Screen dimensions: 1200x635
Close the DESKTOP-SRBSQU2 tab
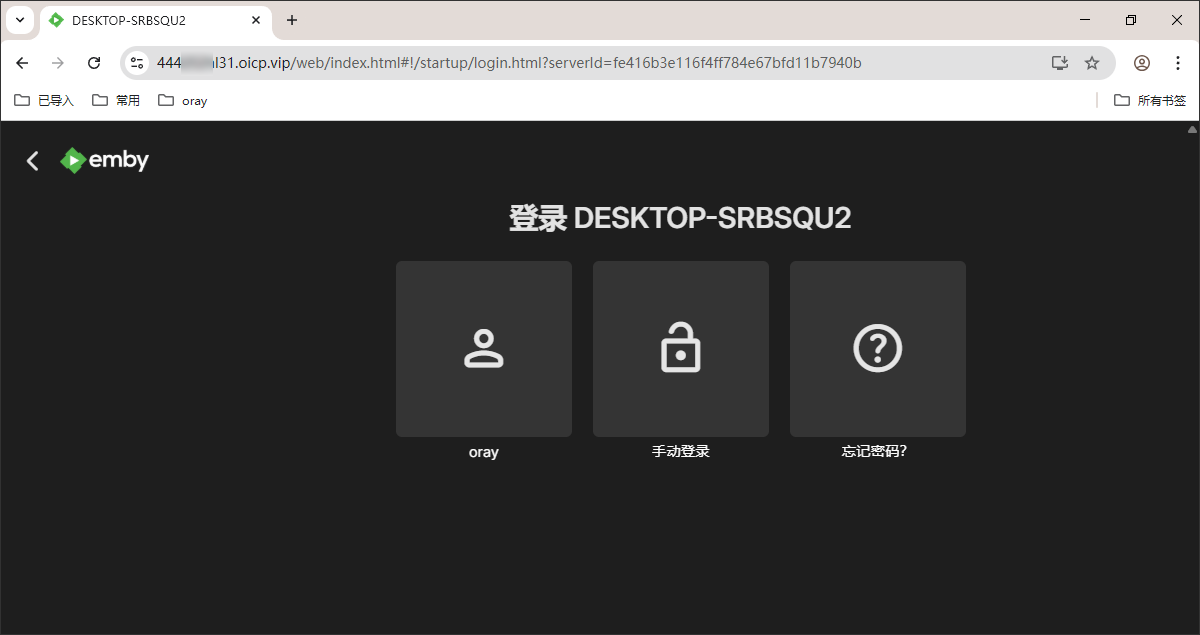point(254,20)
